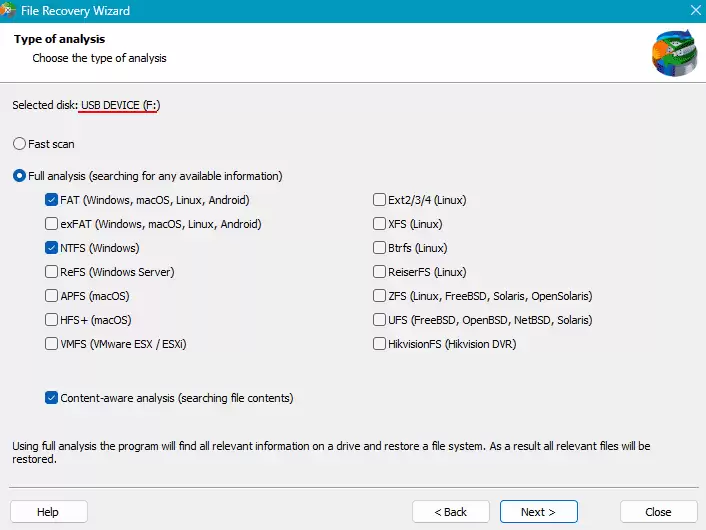Tick the APFS (macOS) checkbox
Screen dimensions: 706x530
[52, 296]
